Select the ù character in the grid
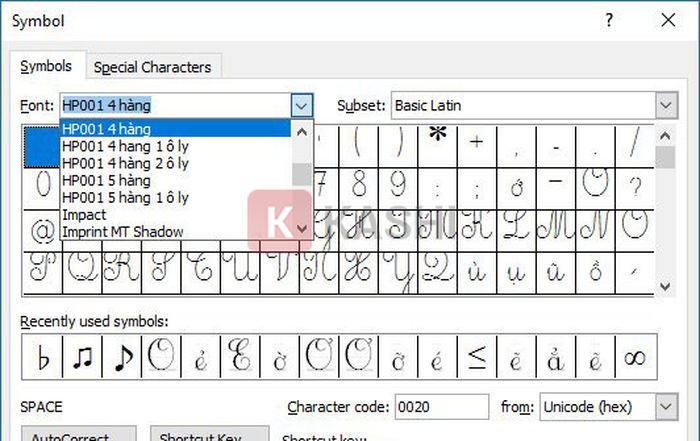Viewport: 700px width, 441px height. tap(477, 273)
